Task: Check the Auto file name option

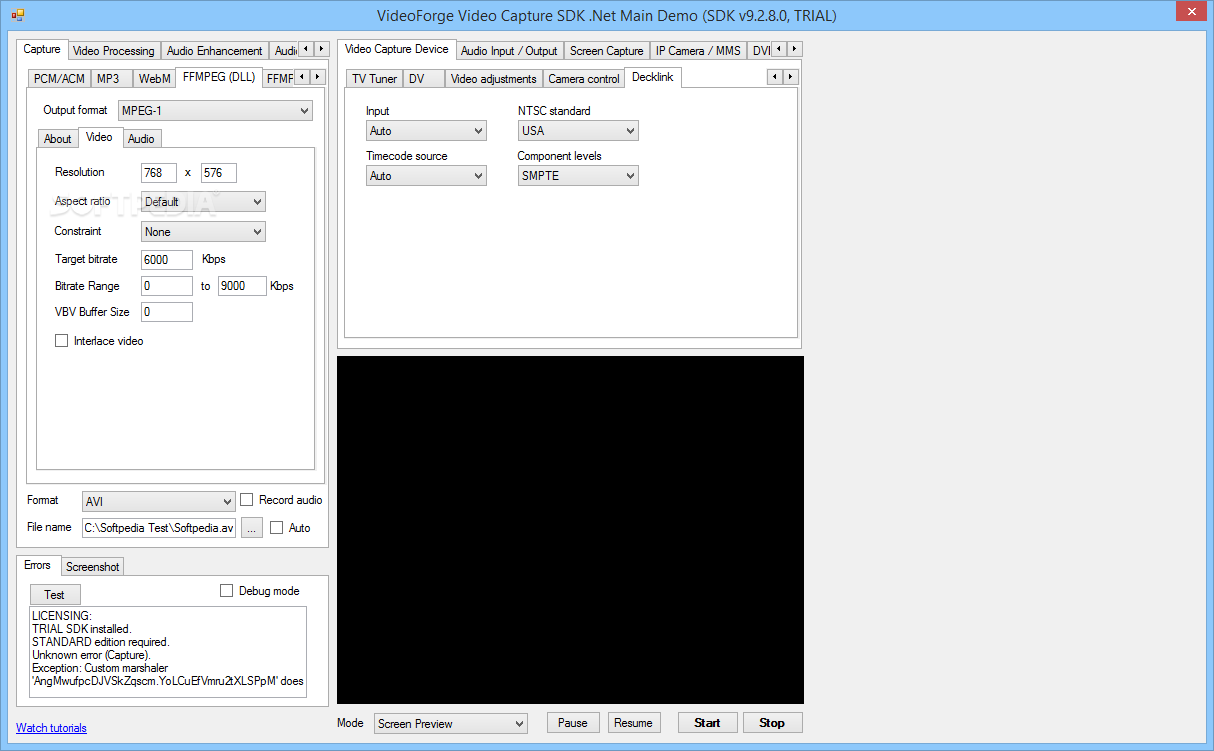Action: (277, 528)
